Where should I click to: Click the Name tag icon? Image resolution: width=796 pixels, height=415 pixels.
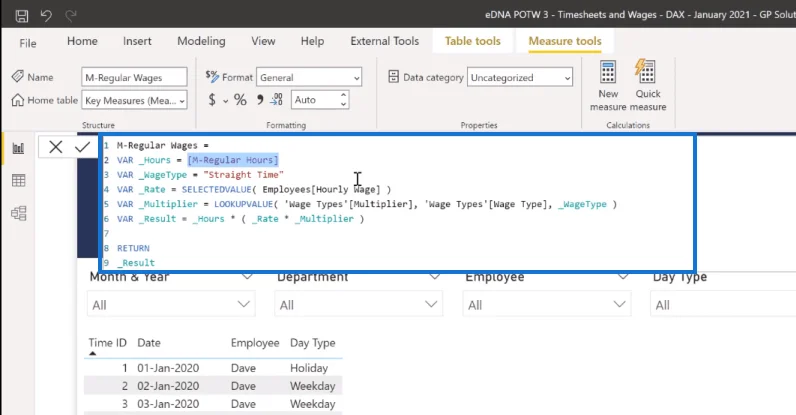(x=17, y=77)
